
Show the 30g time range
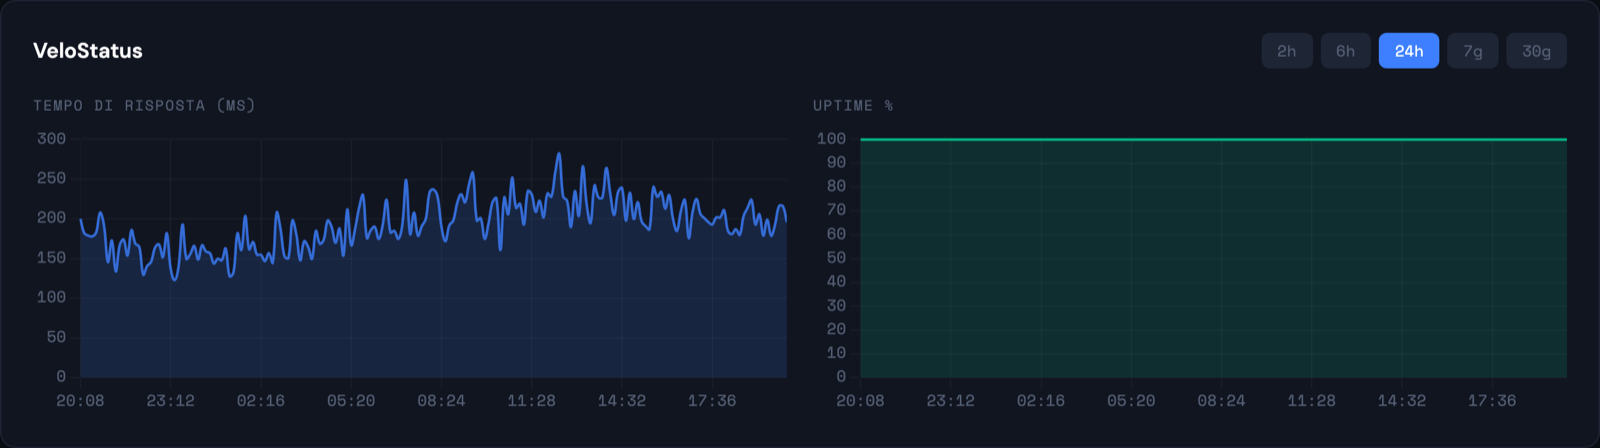pos(1537,51)
